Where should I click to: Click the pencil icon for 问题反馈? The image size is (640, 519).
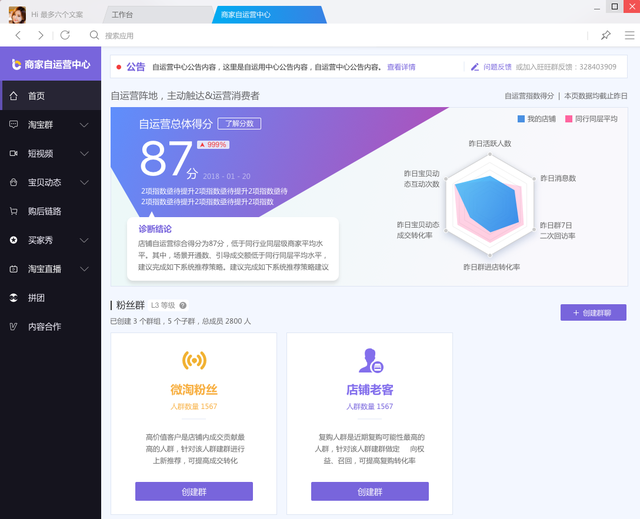[x=475, y=67]
